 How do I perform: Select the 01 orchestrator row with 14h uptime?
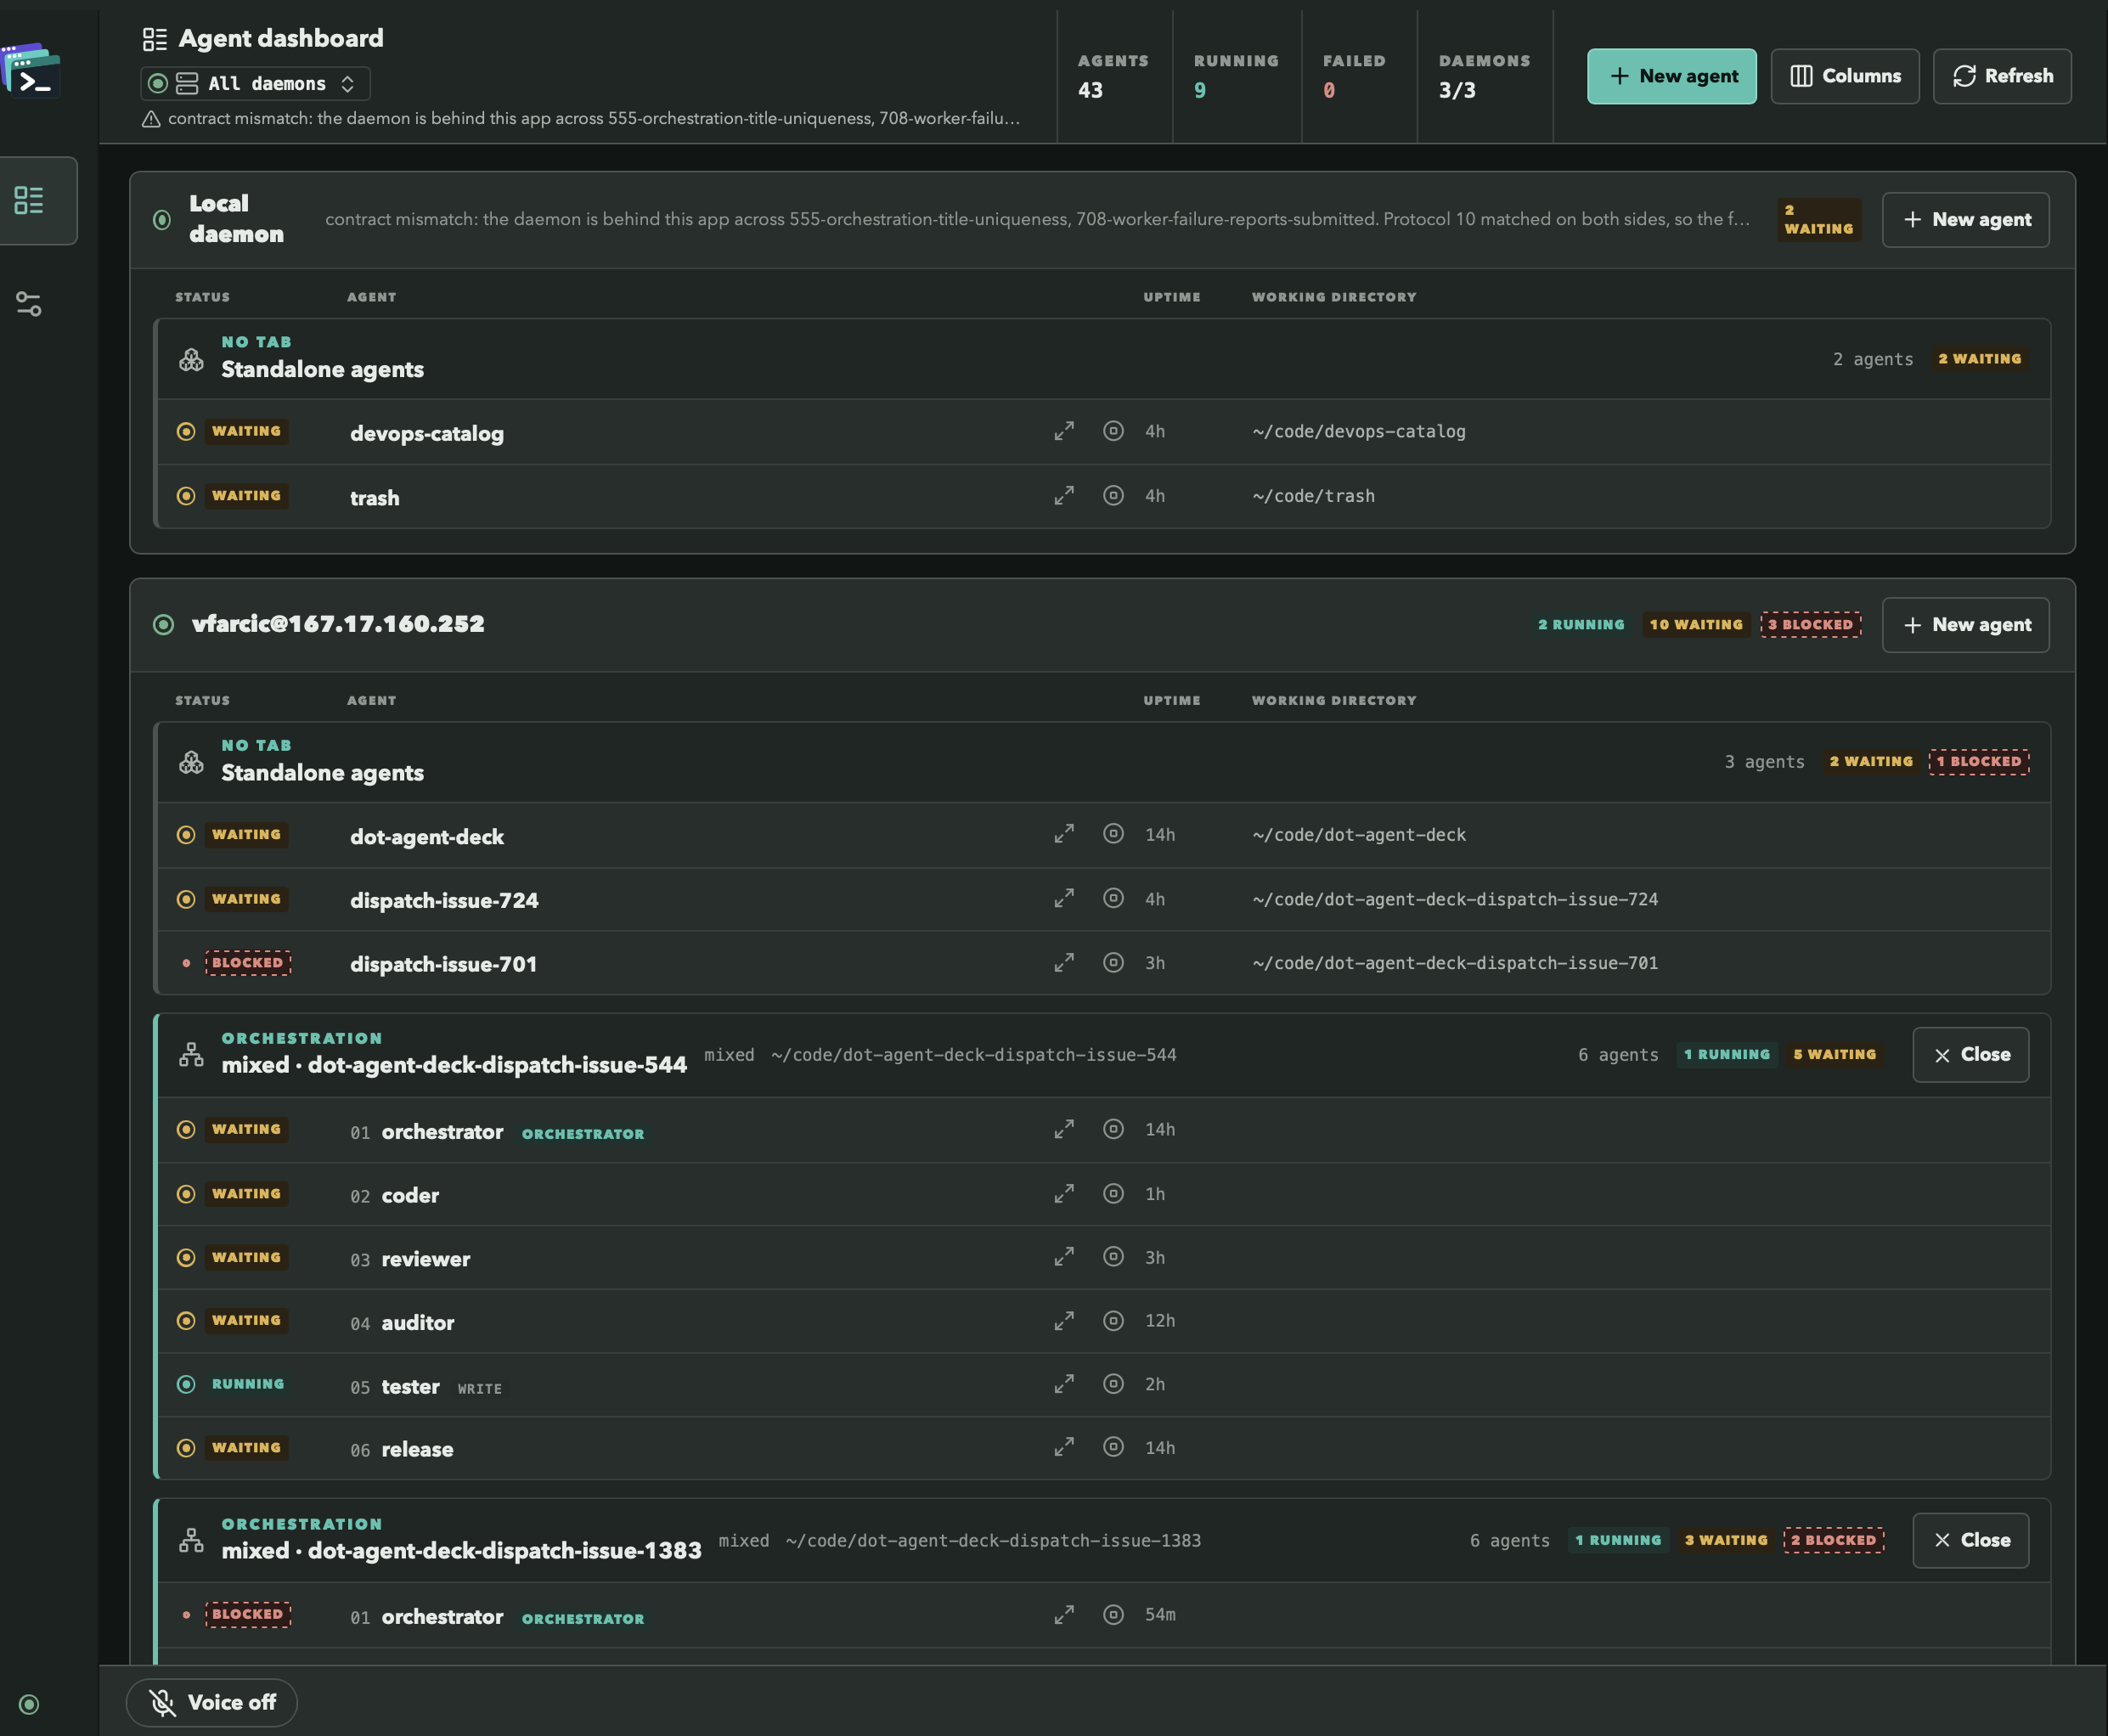pyautogui.click(x=1104, y=1130)
